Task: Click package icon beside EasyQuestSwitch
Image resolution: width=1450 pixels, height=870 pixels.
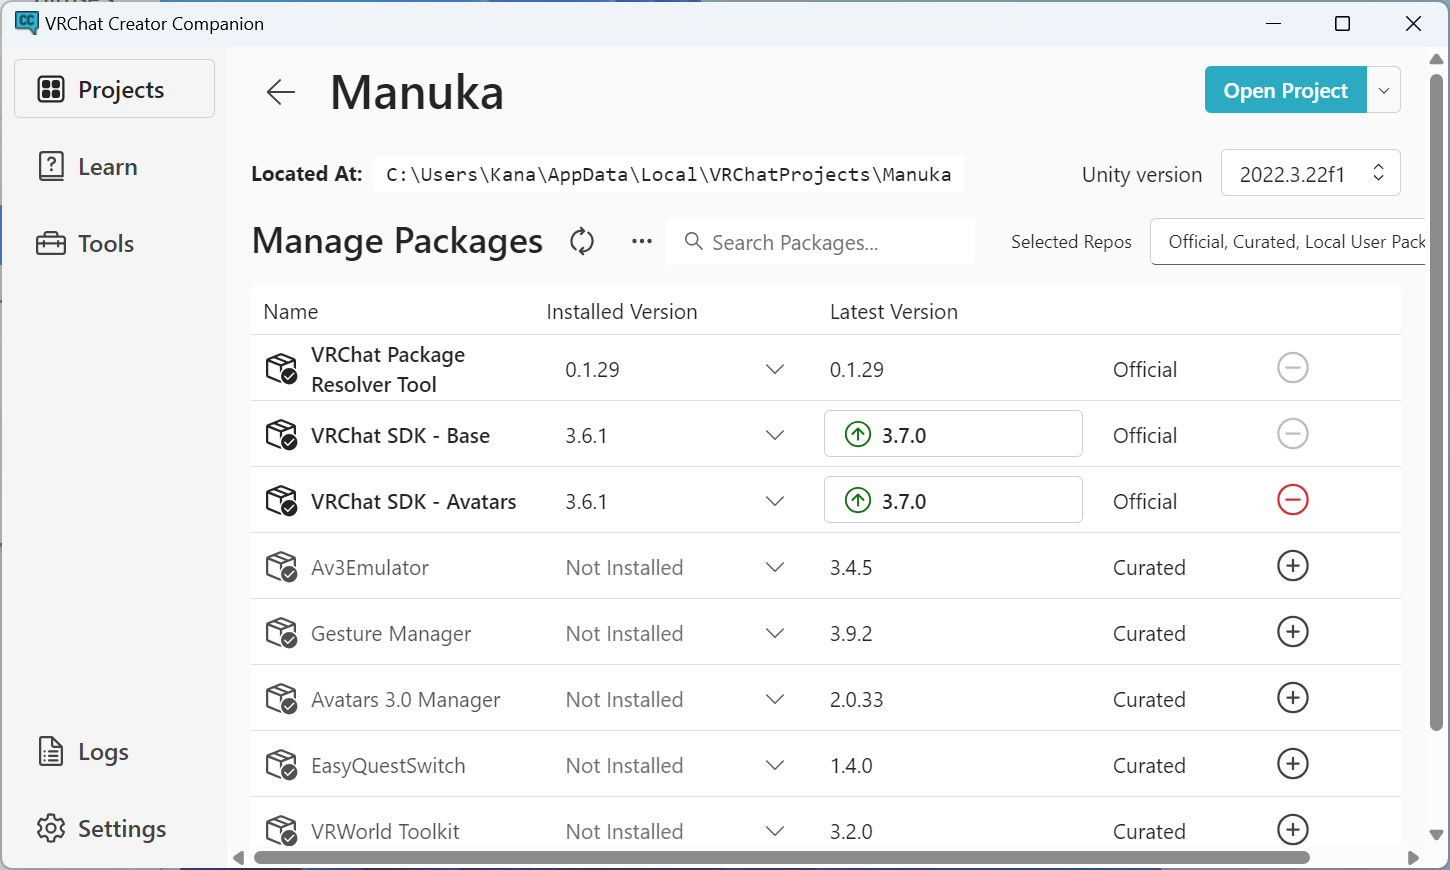Action: (x=281, y=765)
